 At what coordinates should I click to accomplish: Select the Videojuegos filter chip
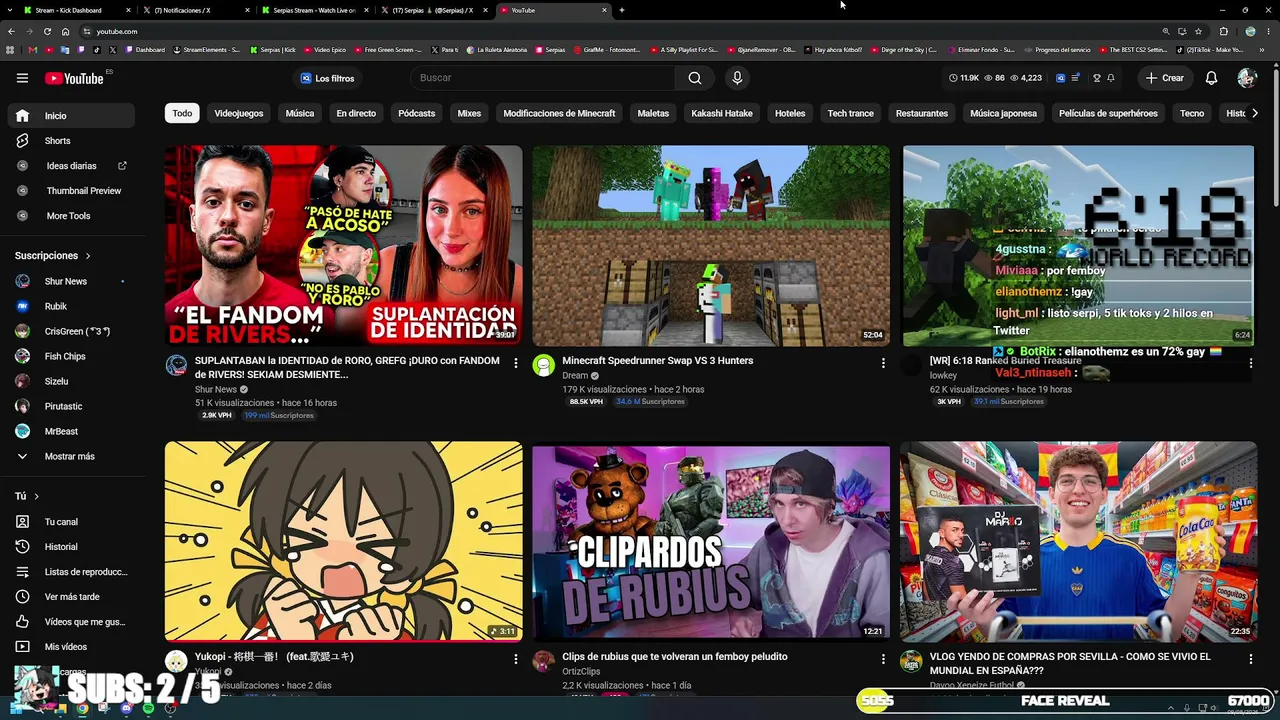point(239,113)
